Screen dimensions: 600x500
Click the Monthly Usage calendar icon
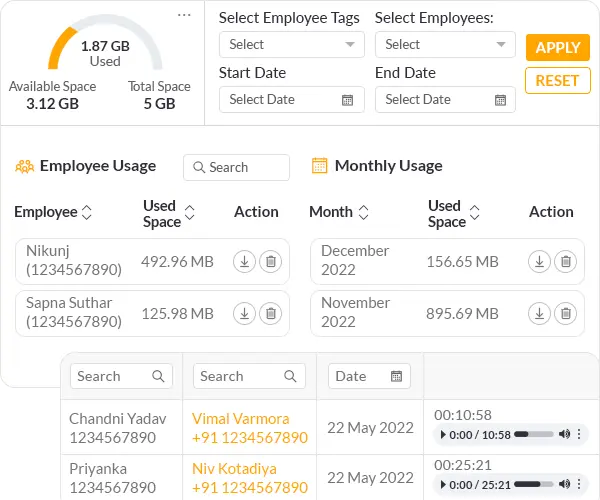[x=320, y=166]
